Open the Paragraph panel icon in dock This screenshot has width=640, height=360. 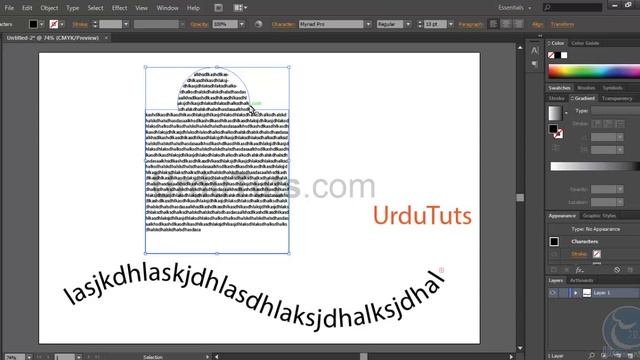tap(535, 64)
